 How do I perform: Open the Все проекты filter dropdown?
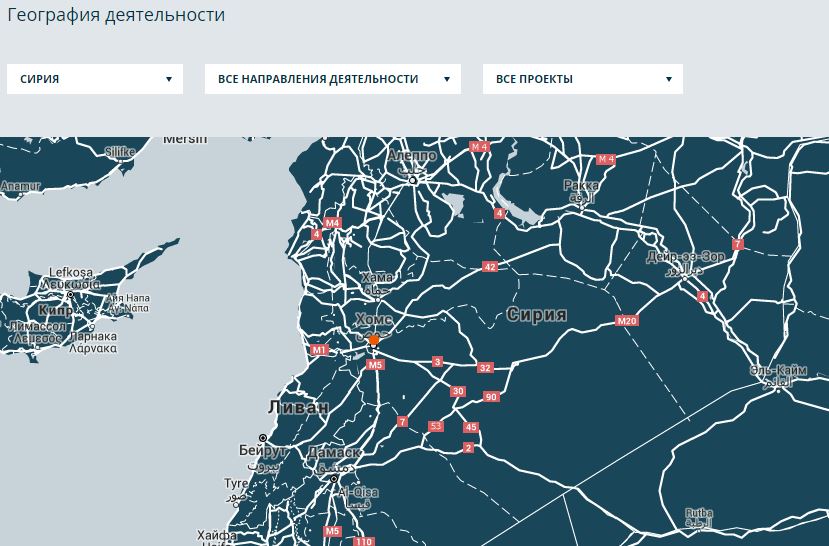[582, 79]
